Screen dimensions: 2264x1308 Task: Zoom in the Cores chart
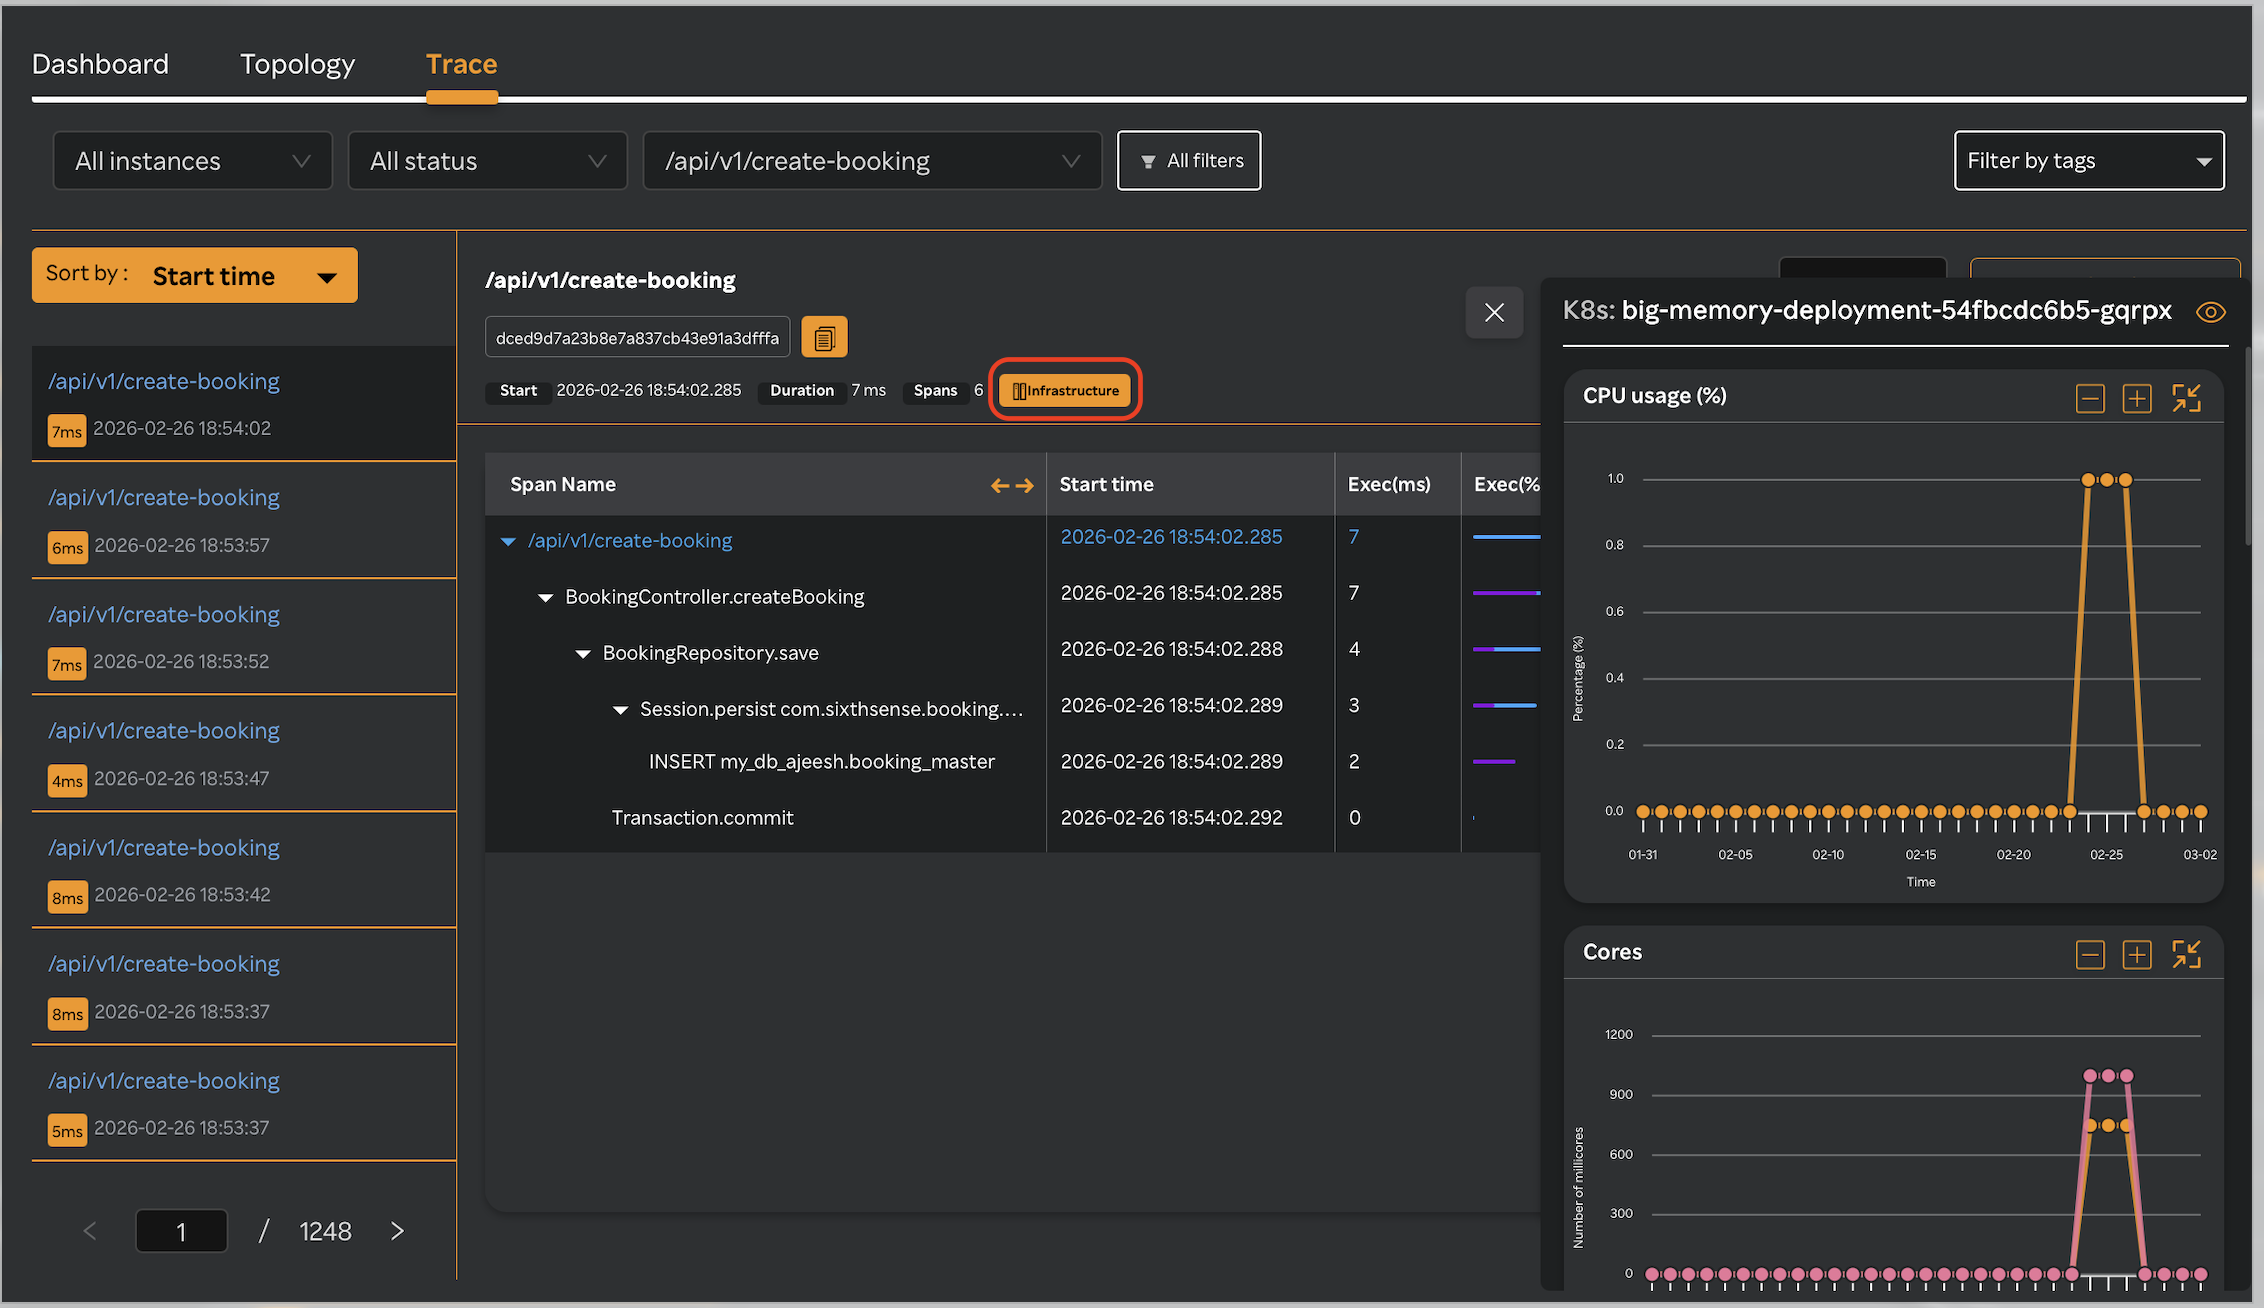click(x=2136, y=954)
